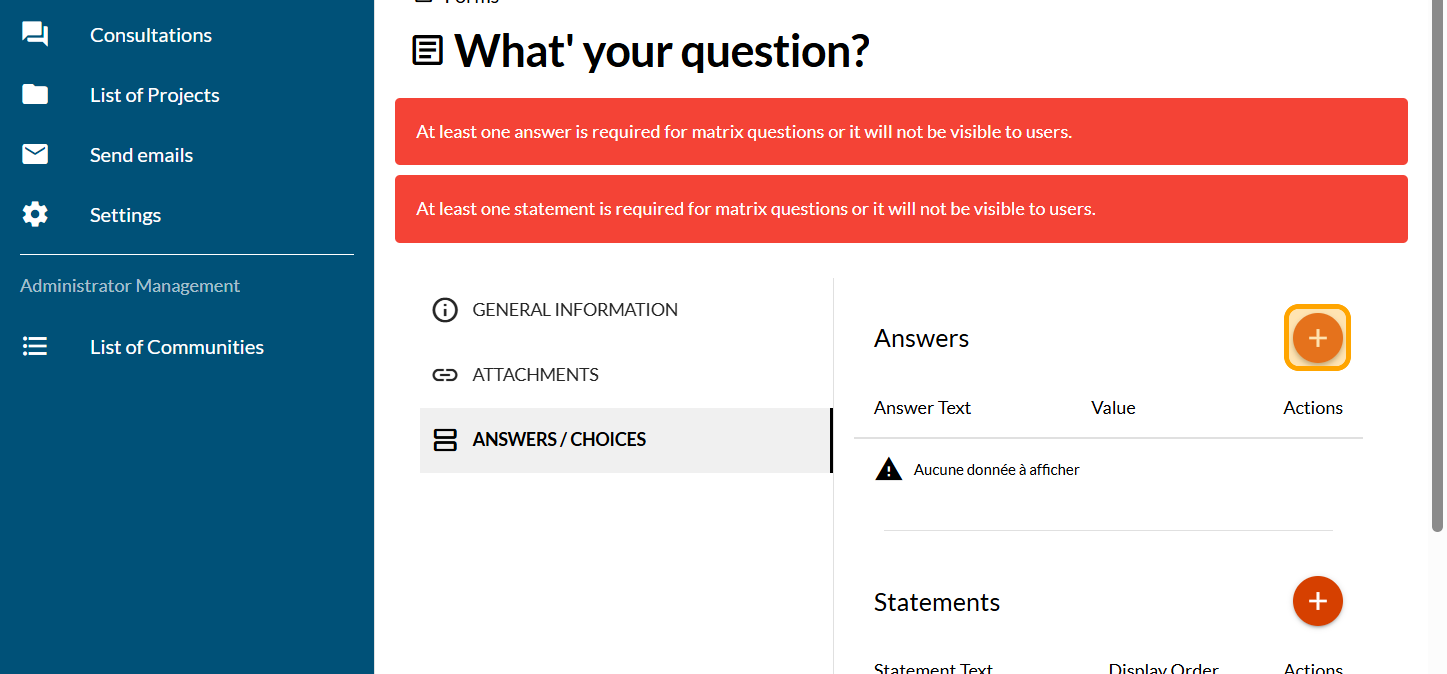Click the Answer Text column header

pos(922,408)
